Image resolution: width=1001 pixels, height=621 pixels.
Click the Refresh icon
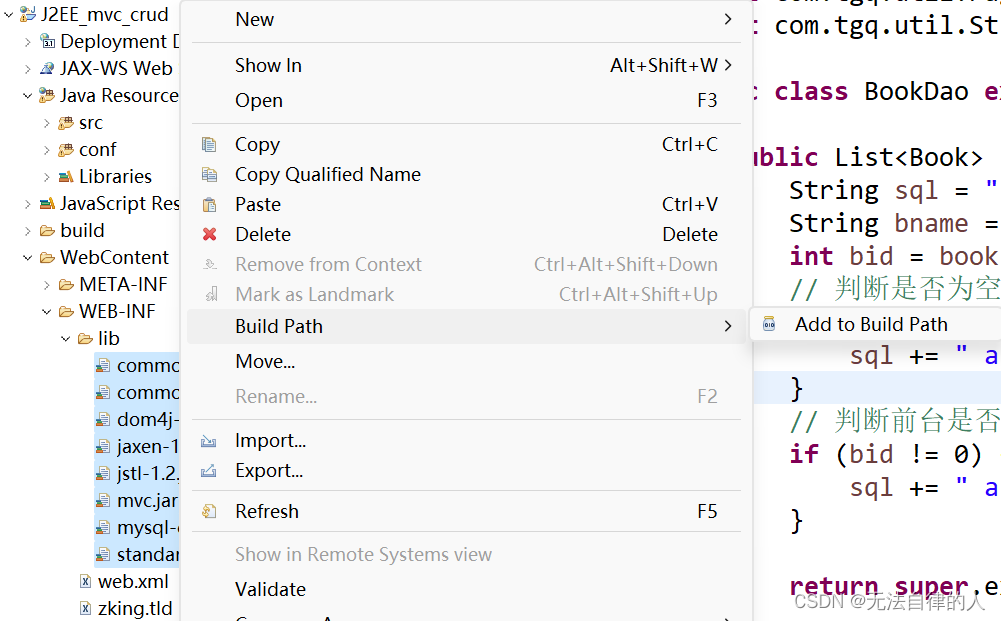point(209,511)
